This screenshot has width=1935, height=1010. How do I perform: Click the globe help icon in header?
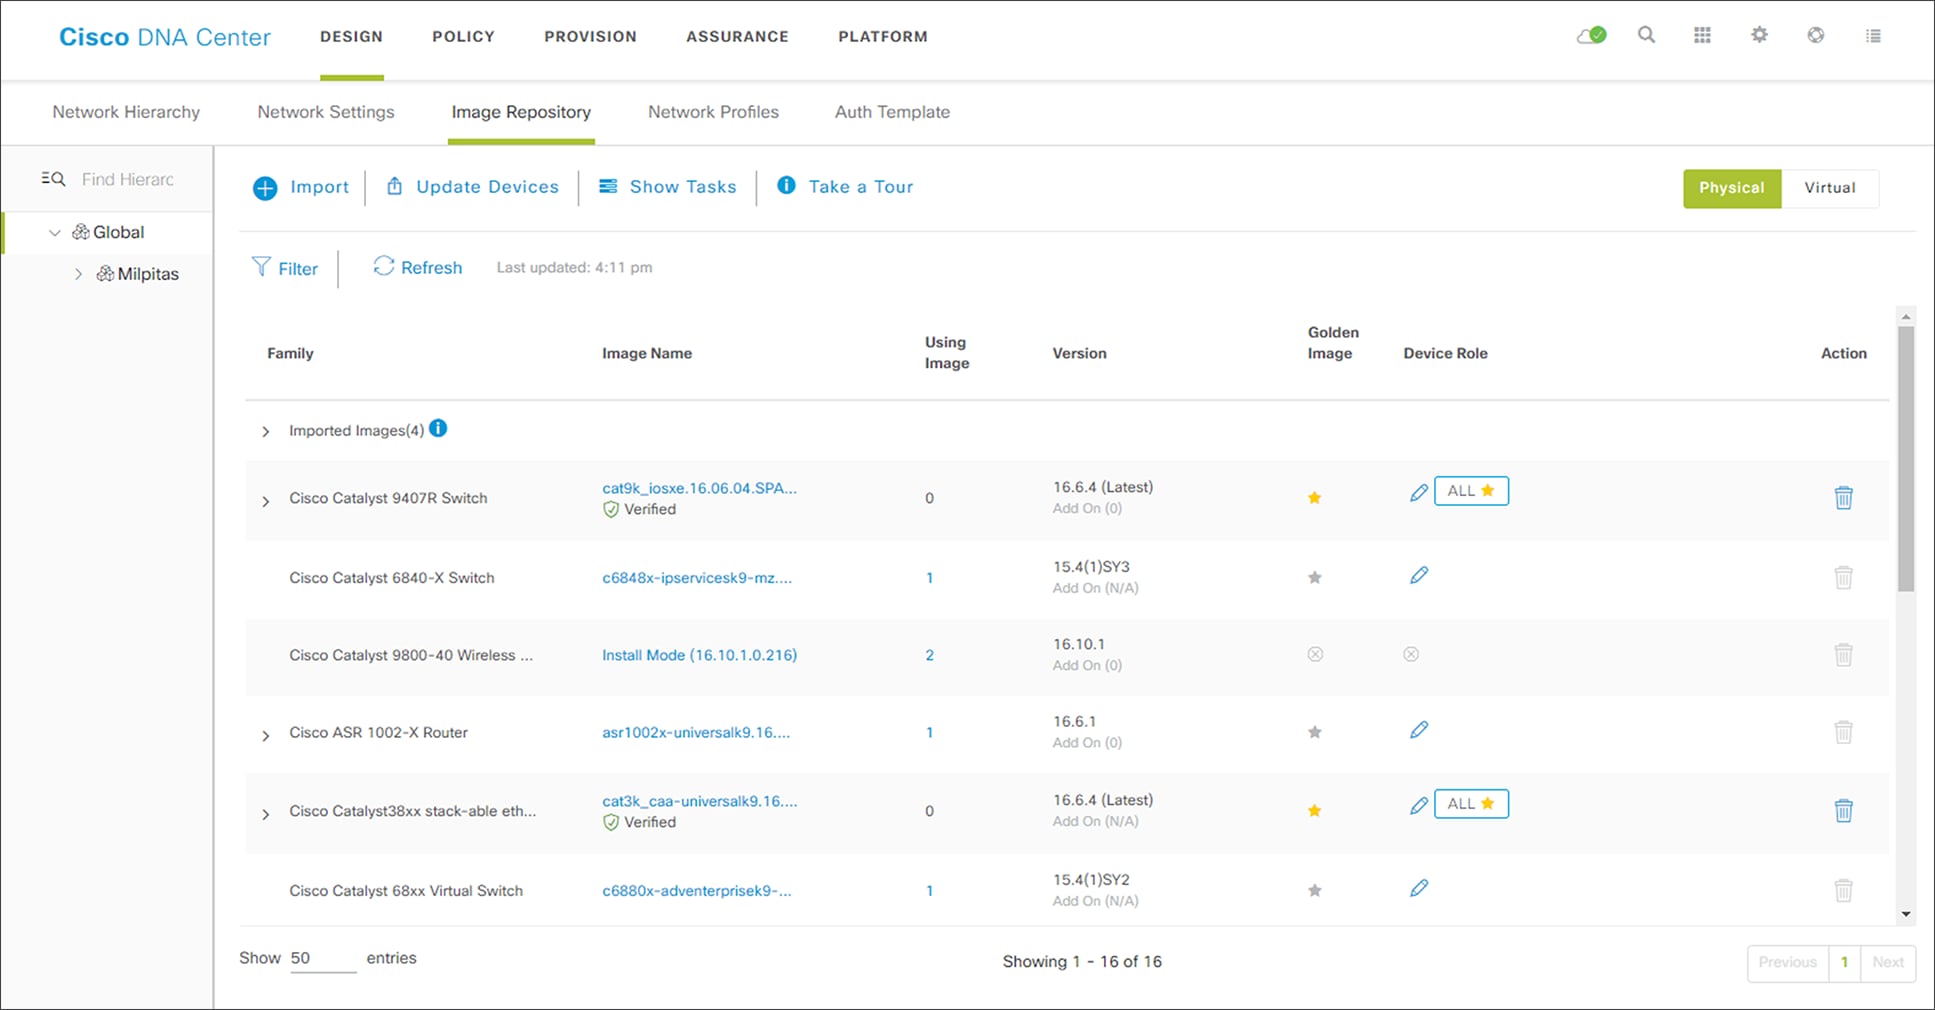click(x=1816, y=35)
